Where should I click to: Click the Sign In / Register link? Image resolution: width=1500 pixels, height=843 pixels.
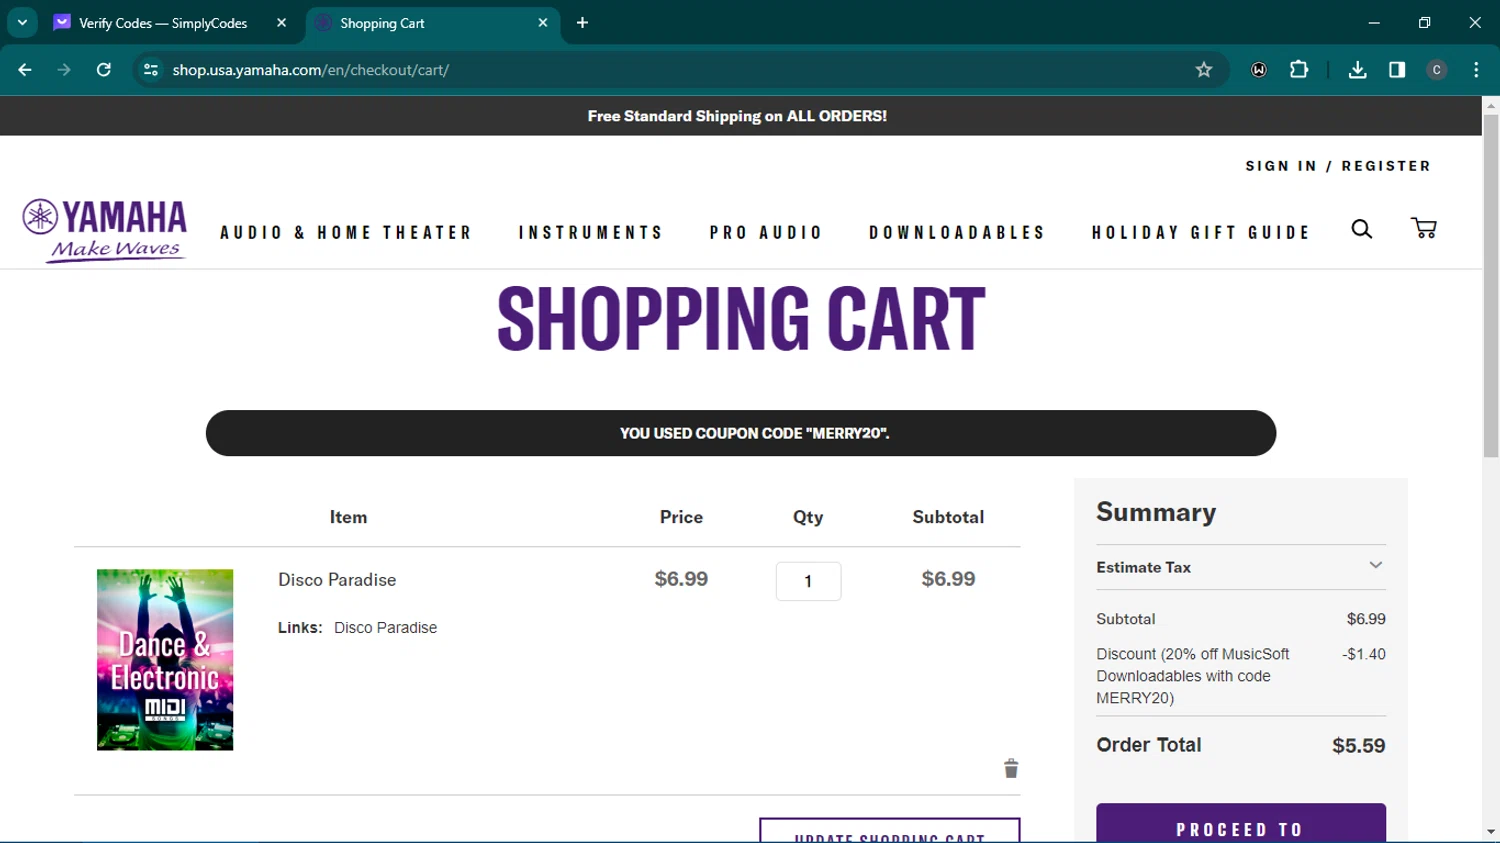[x=1338, y=166]
